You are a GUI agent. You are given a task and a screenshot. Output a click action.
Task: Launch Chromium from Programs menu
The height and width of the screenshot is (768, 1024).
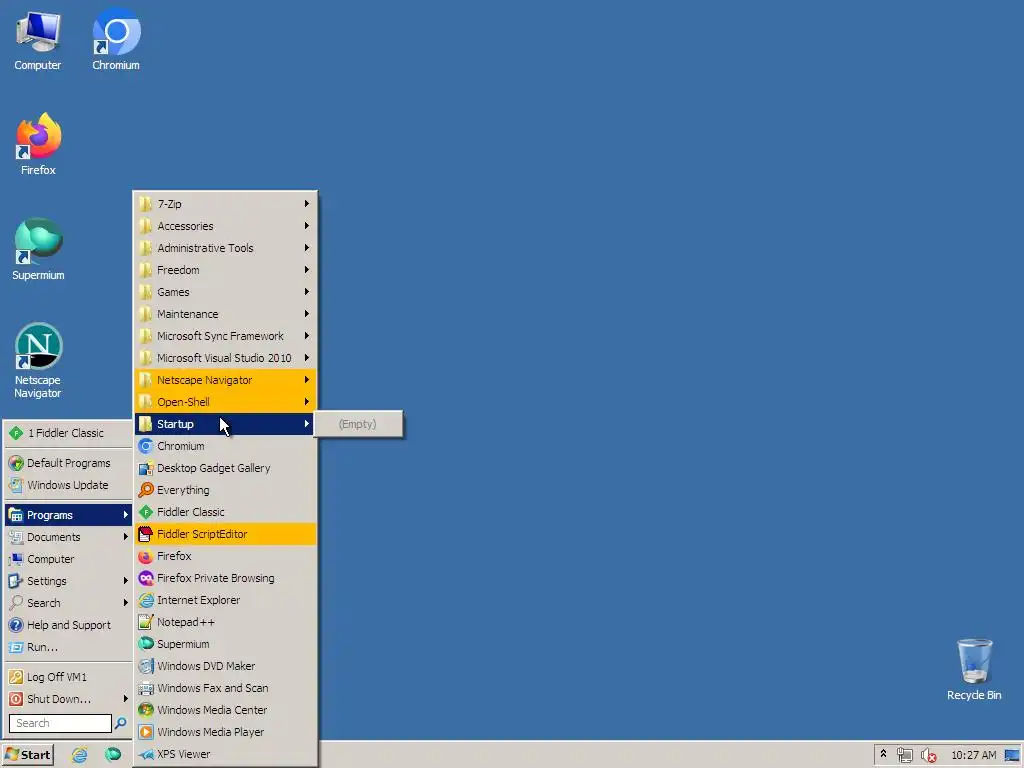pos(225,446)
